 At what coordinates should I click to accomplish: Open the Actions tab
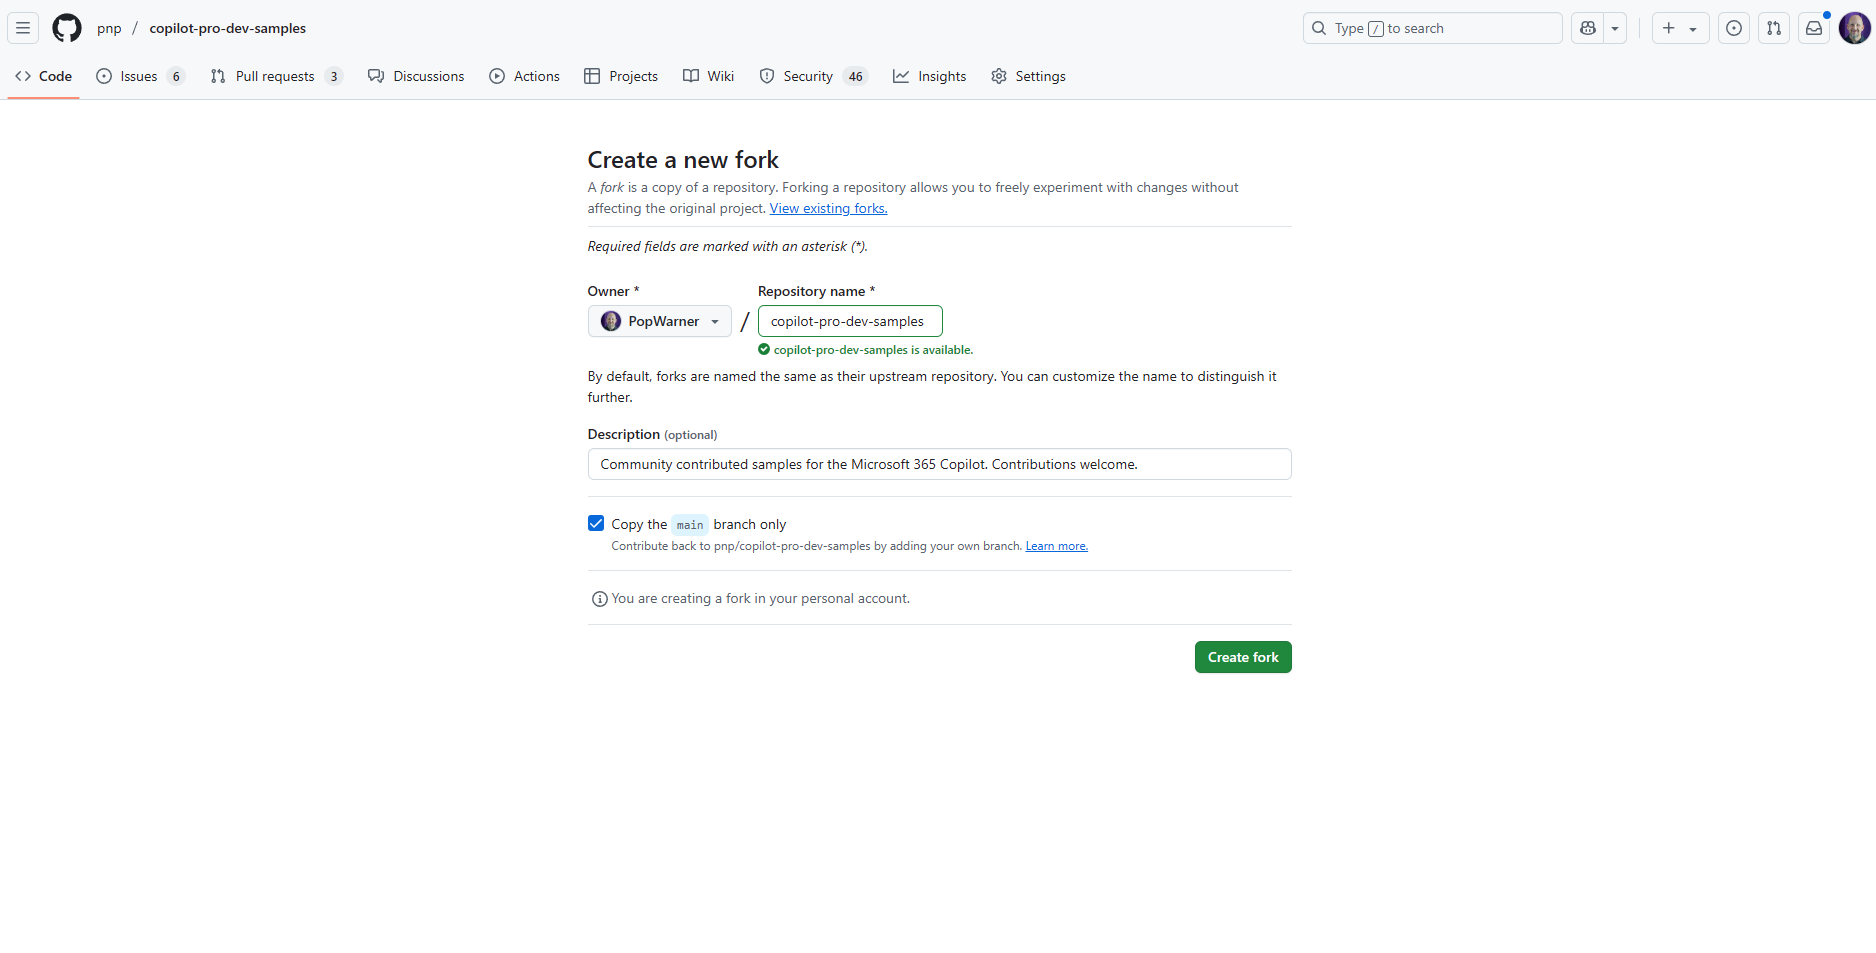click(x=524, y=76)
